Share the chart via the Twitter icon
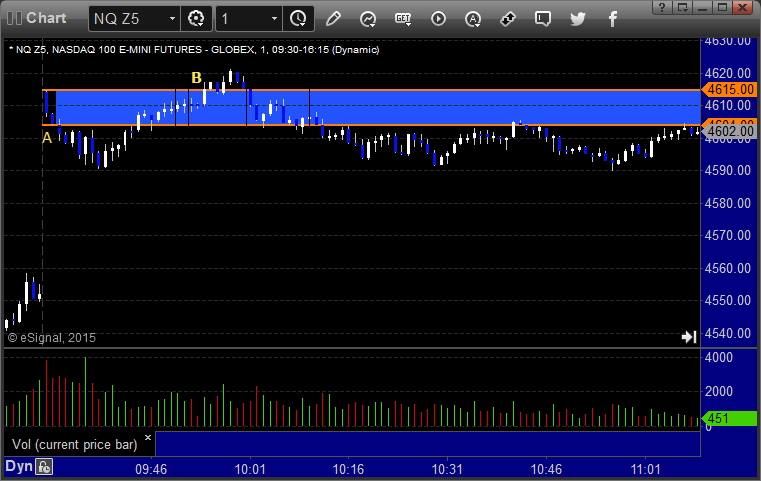Screen dimensions: 761x481 578,19
